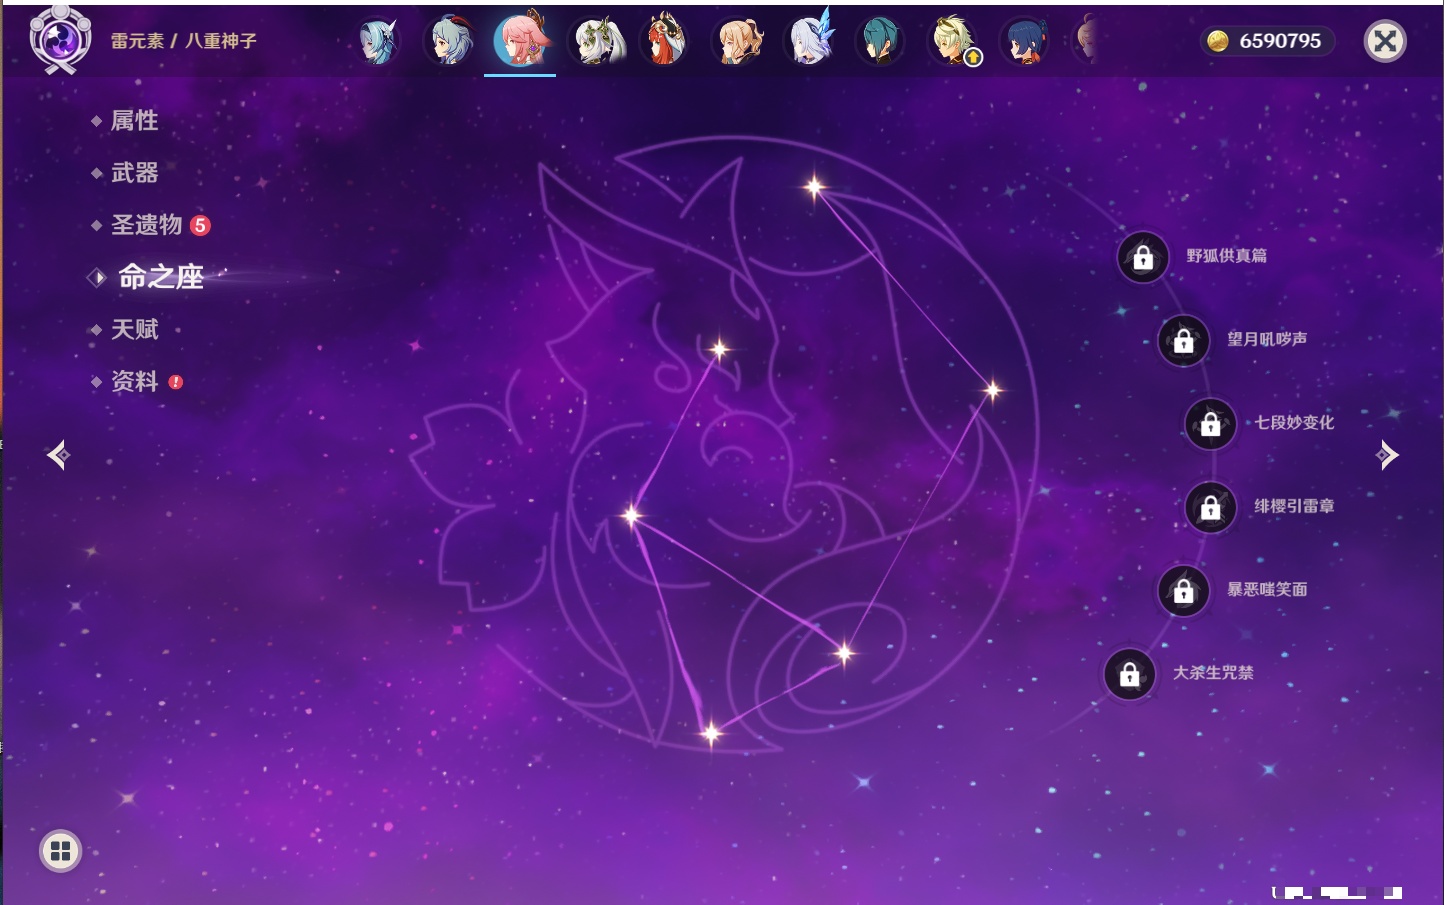Click the lock icon beside 暴恶嗤笑面

1184,590
